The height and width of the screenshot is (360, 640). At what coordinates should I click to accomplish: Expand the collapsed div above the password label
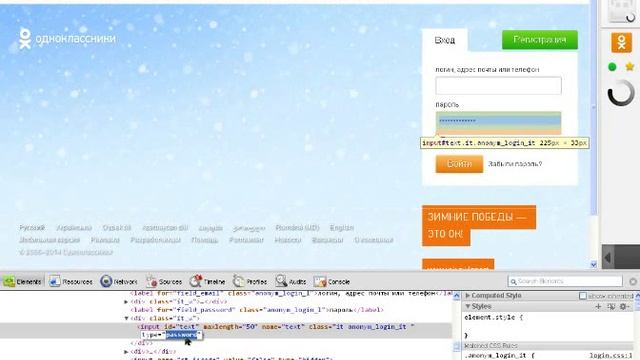coord(126,302)
